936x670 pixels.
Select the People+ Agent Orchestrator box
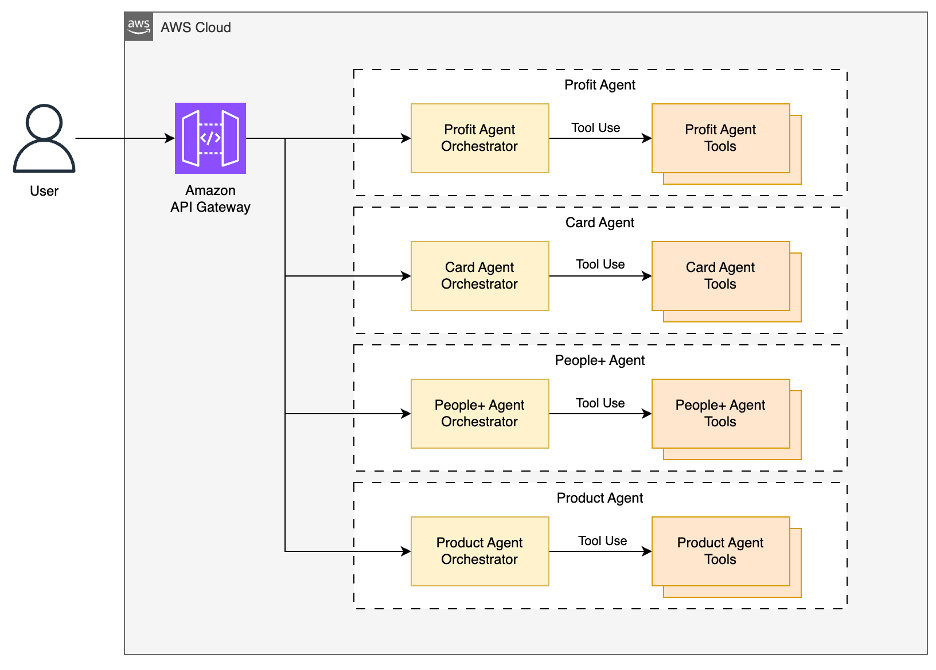tap(480, 413)
